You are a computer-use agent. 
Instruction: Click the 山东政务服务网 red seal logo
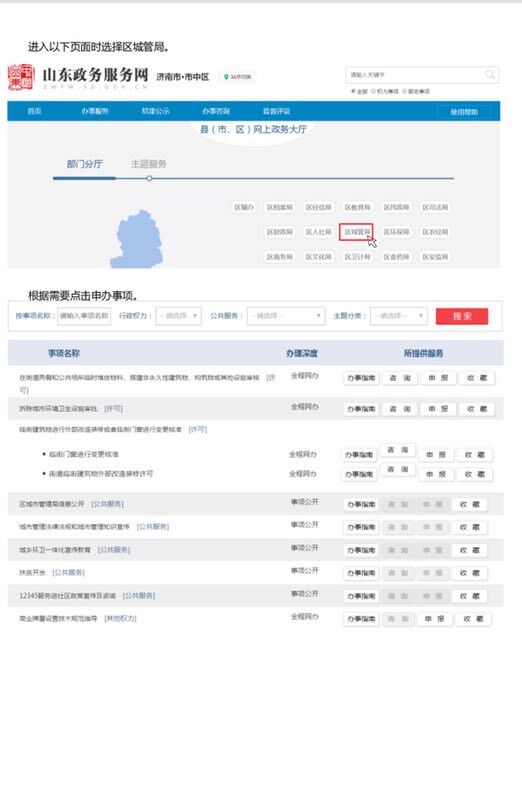[x=21, y=77]
